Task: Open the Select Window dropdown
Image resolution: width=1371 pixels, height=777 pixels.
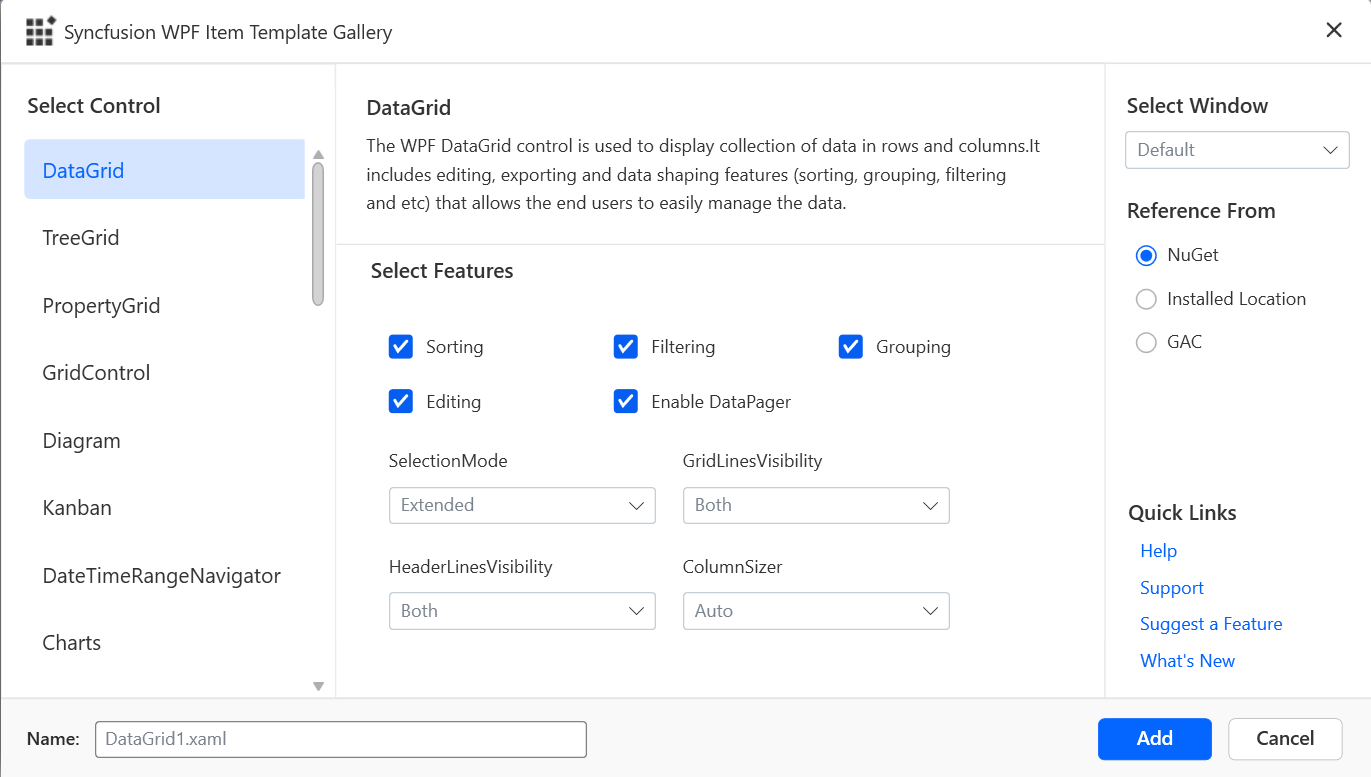Action: pos(1237,150)
